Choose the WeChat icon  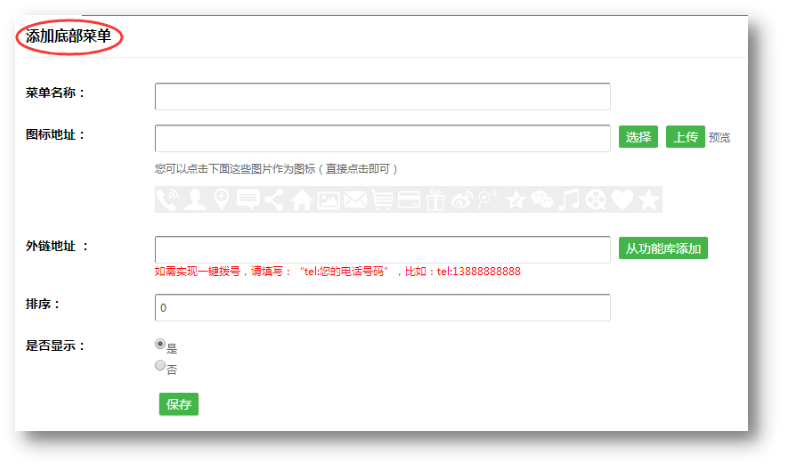[542, 200]
